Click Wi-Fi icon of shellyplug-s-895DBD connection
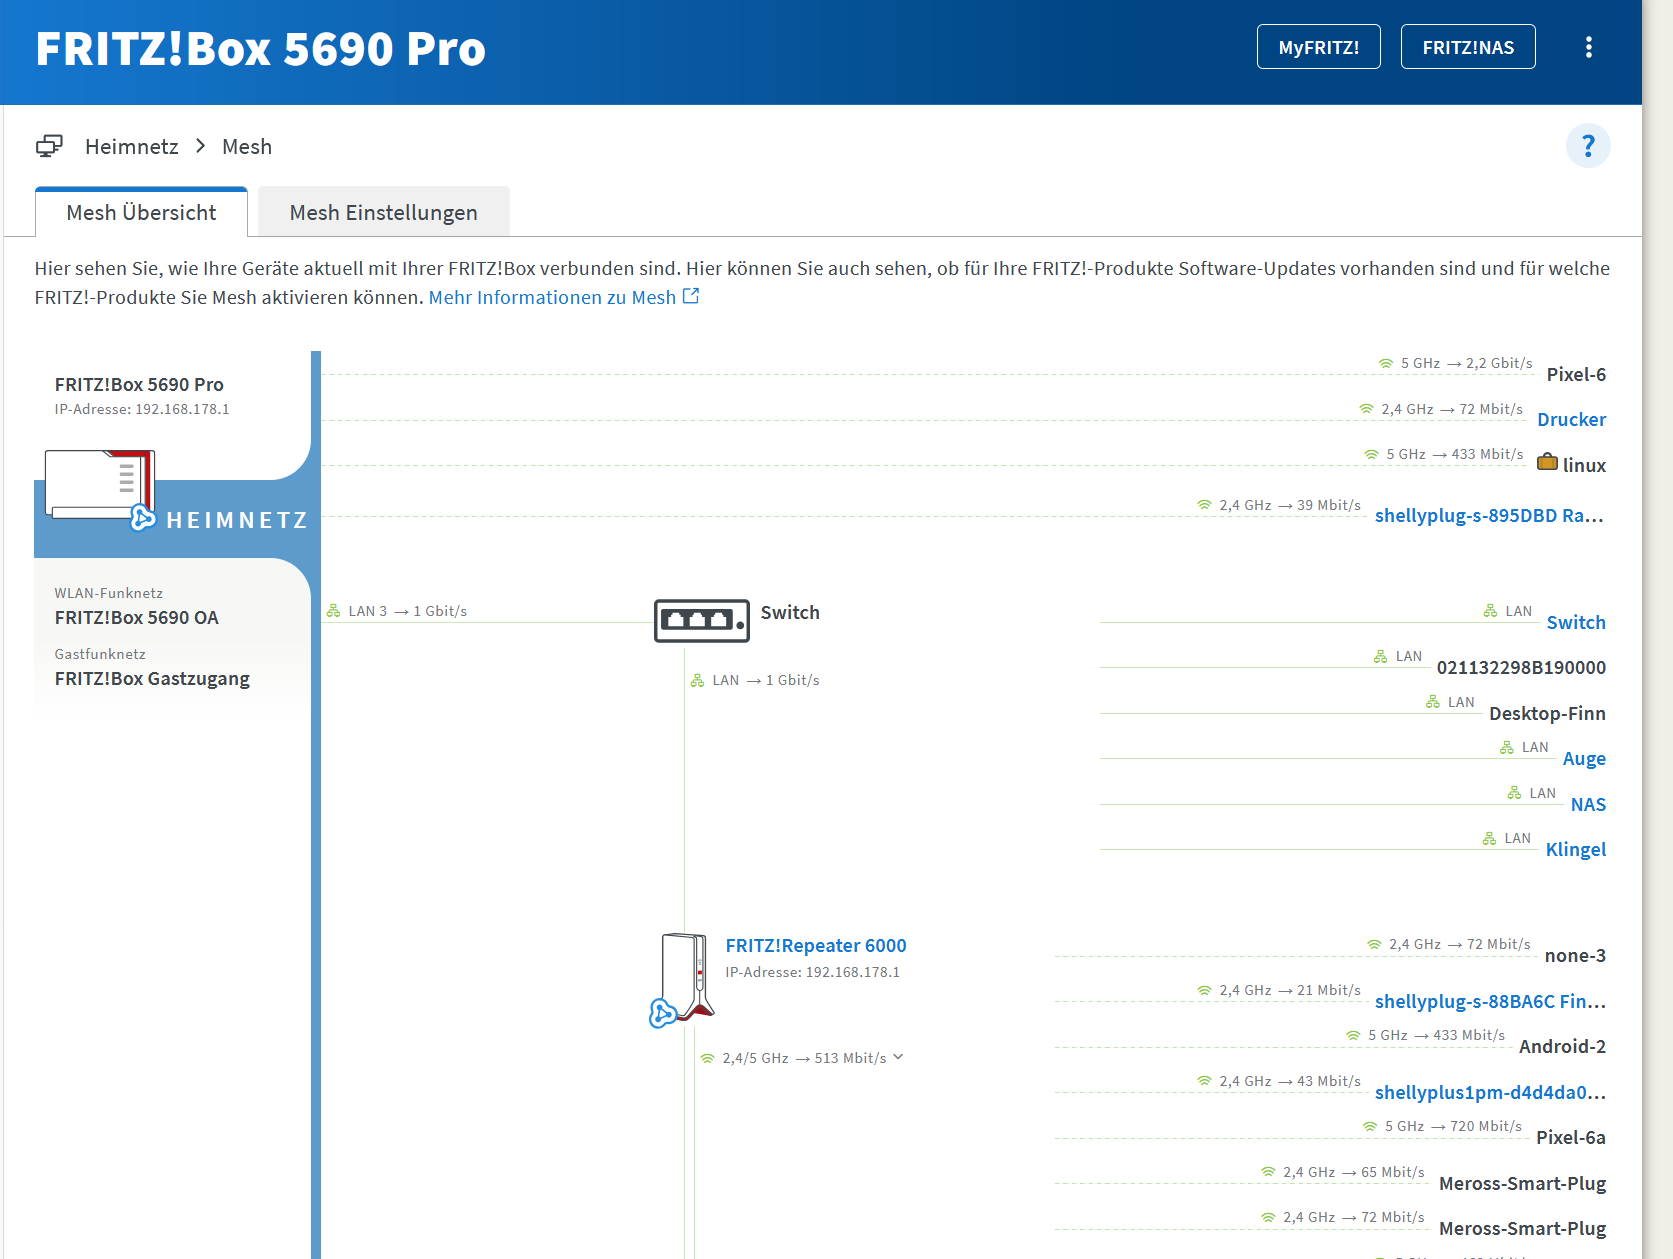The width and height of the screenshot is (1673, 1259). coord(1204,505)
